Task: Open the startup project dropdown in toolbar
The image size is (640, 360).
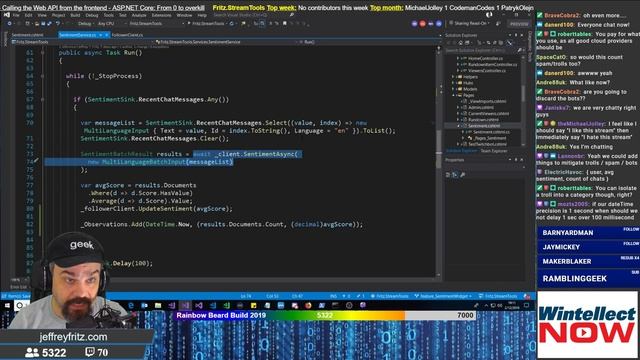Action: (x=156, y=24)
